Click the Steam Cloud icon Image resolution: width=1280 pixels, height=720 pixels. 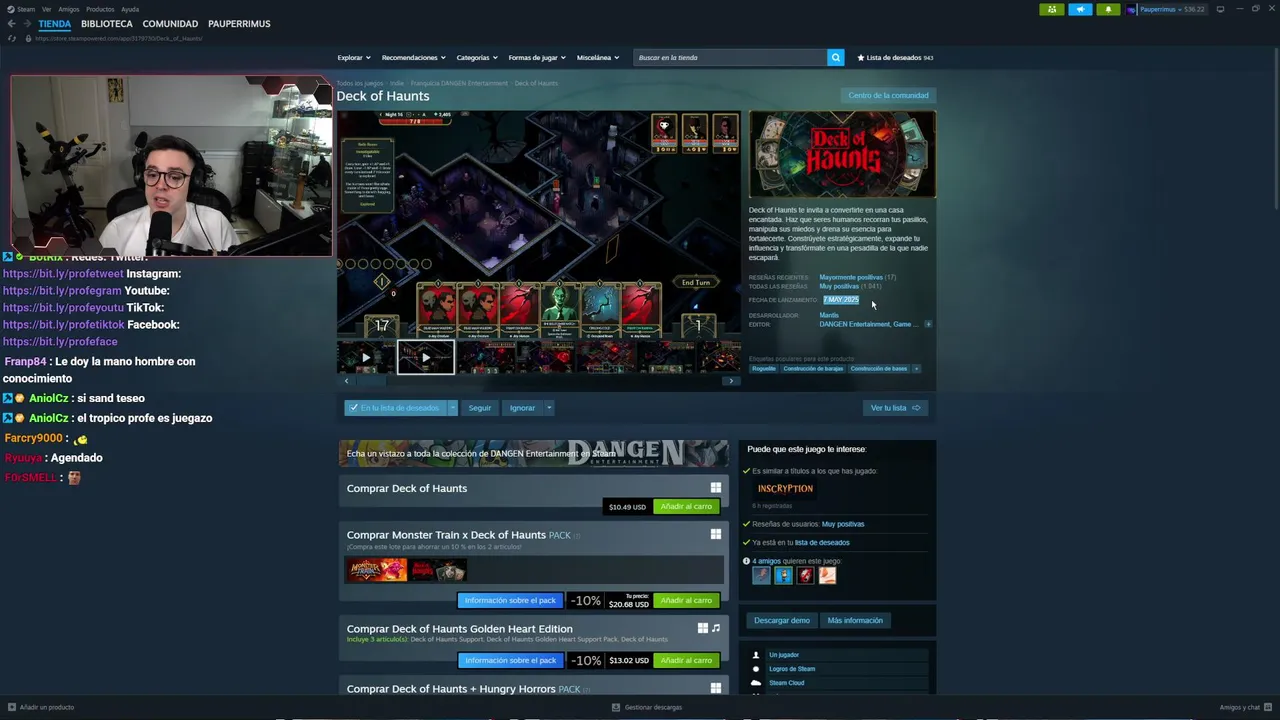756,683
